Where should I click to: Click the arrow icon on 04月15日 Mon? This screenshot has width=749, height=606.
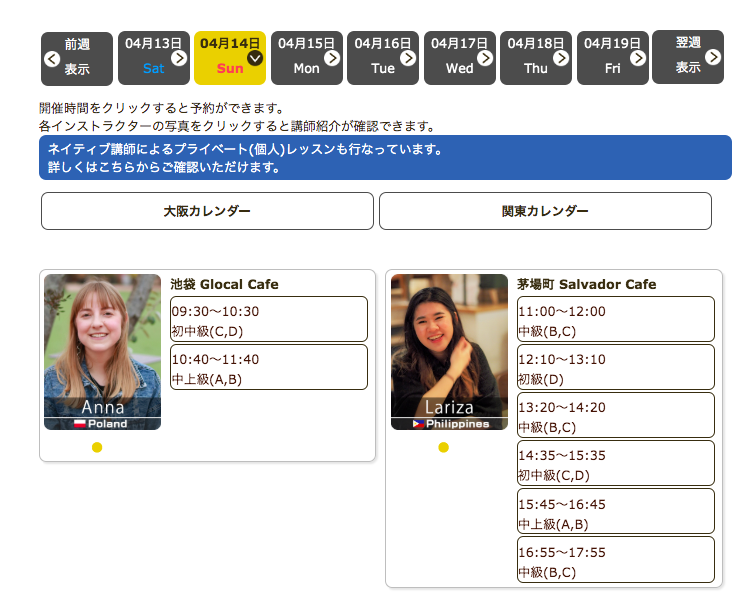coord(332,58)
